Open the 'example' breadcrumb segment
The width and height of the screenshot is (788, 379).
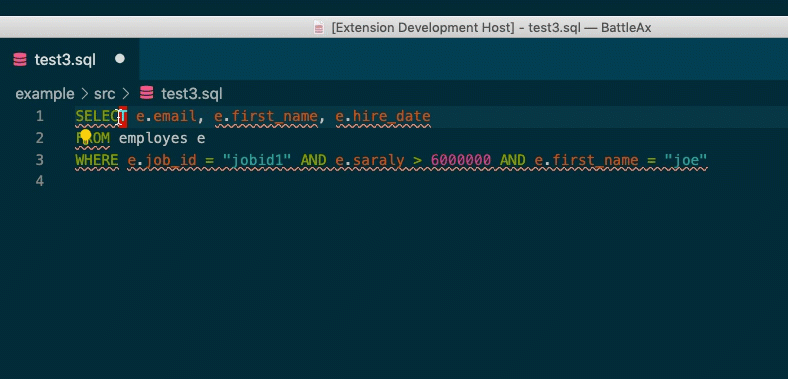tap(45, 93)
